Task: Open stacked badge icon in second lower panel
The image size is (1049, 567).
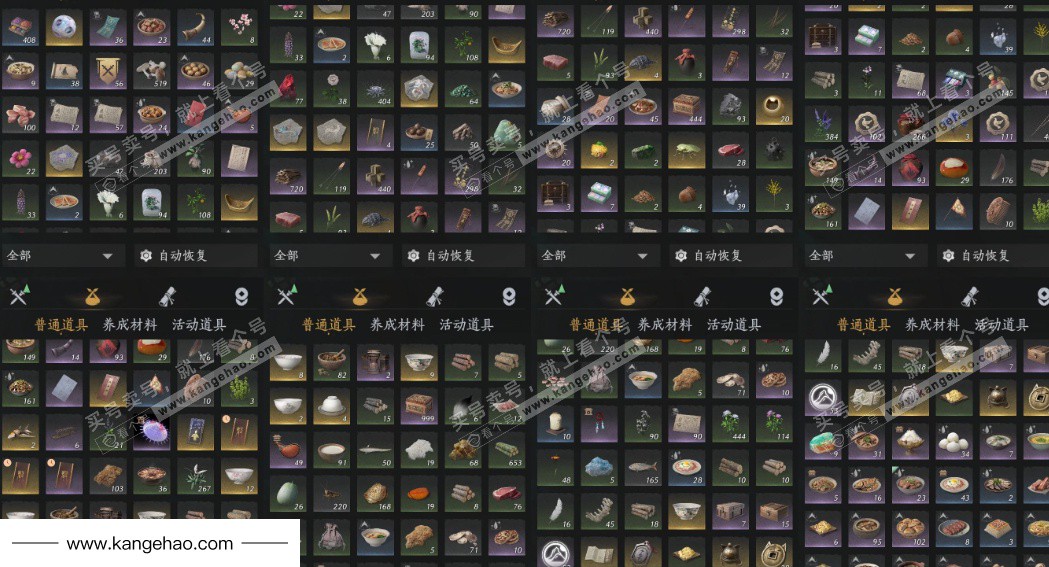Action: (x=509, y=296)
